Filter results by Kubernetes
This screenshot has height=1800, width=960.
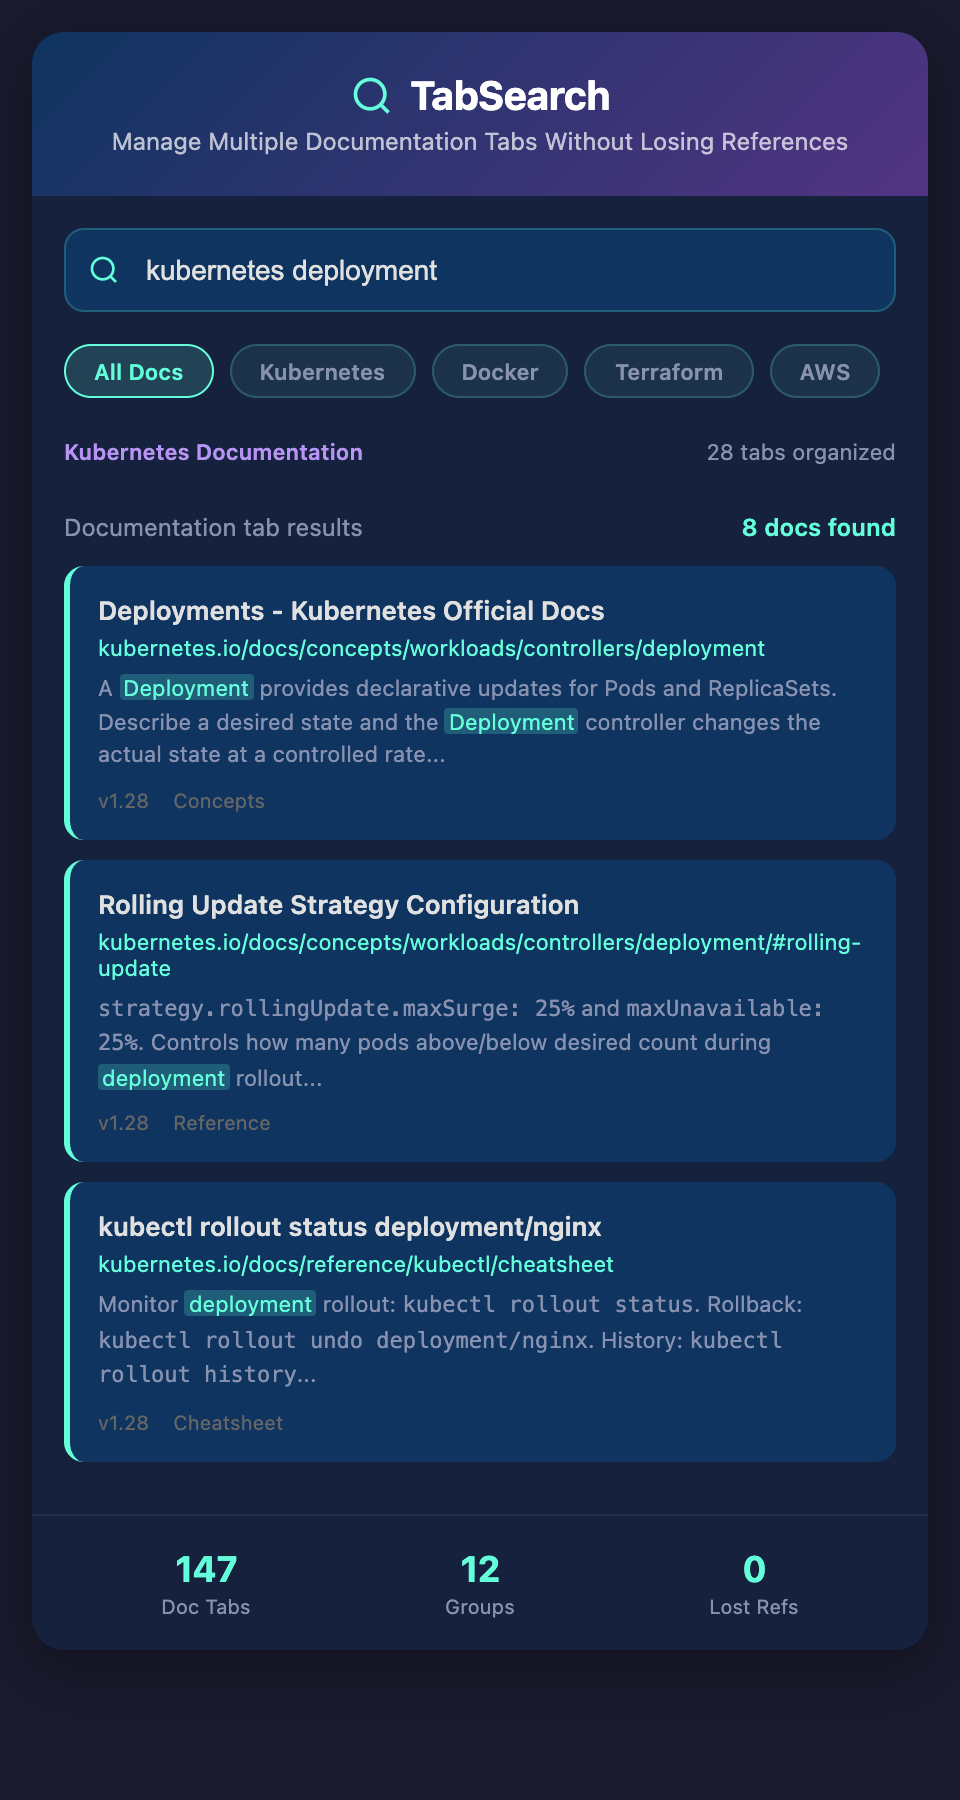(322, 372)
